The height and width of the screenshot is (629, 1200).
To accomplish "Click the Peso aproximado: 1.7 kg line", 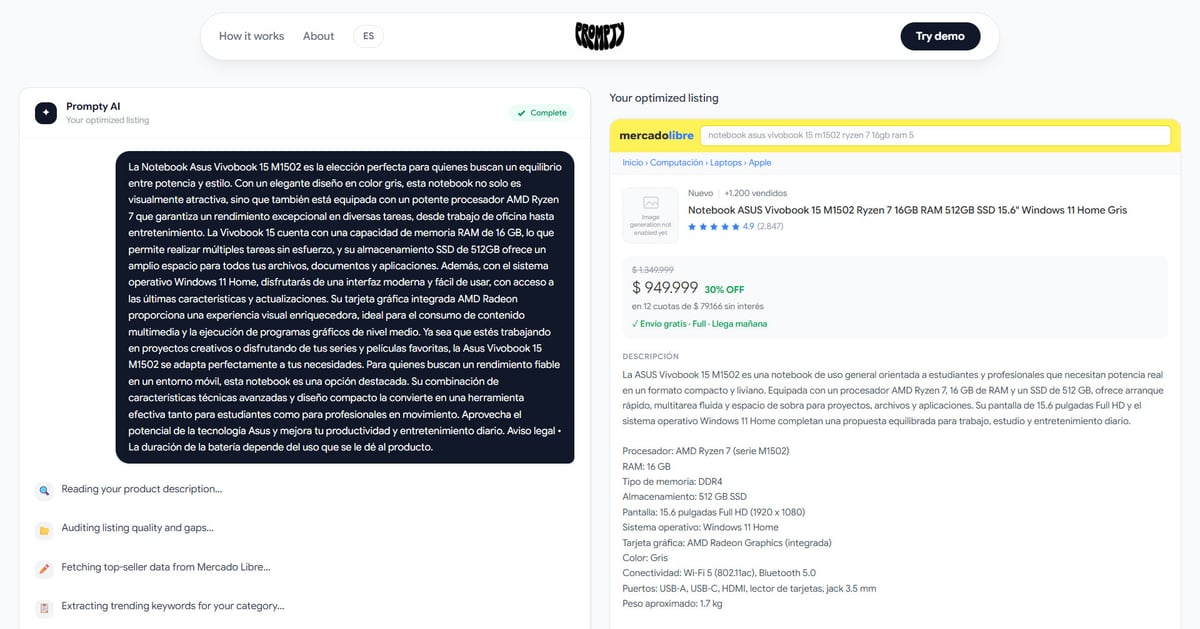I will (672, 604).
